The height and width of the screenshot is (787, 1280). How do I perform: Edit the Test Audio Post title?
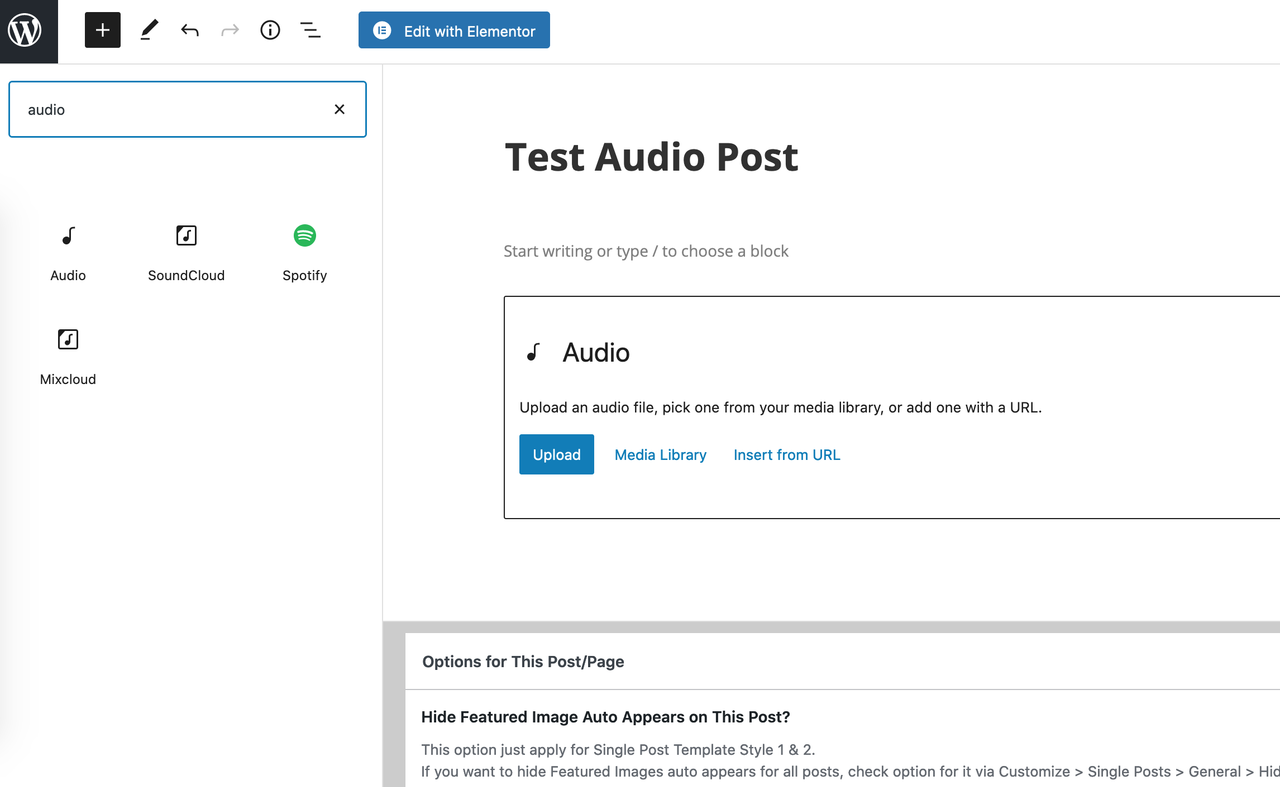pos(651,157)
